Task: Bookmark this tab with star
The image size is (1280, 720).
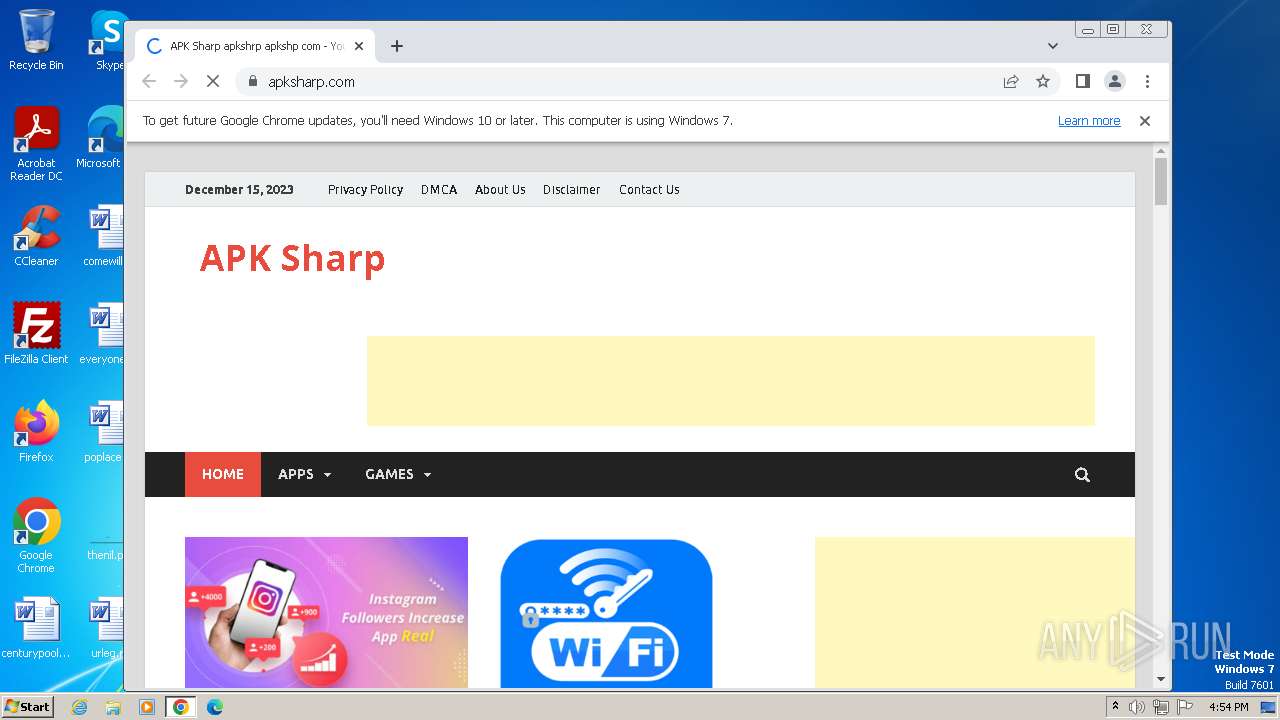Action: [1043, 82]
